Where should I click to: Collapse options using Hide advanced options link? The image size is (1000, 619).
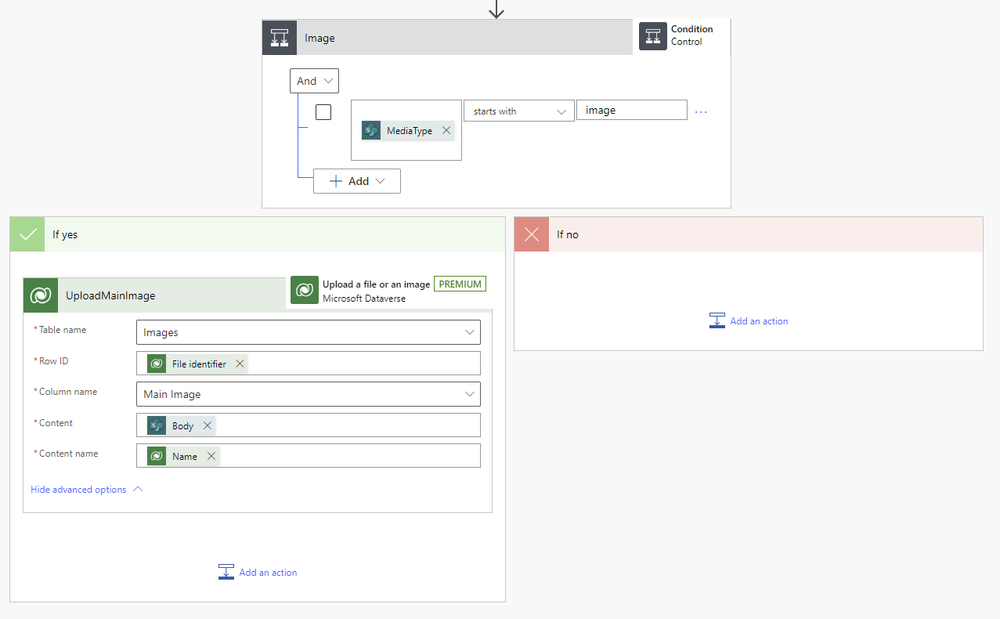tap(80, 489)
